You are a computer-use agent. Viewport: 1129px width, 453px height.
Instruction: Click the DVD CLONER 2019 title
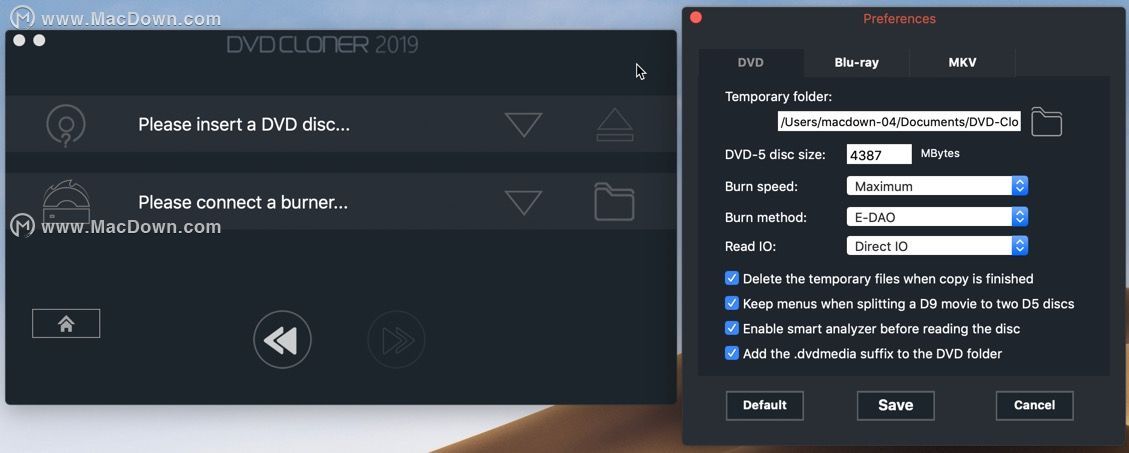pos(323,45)
